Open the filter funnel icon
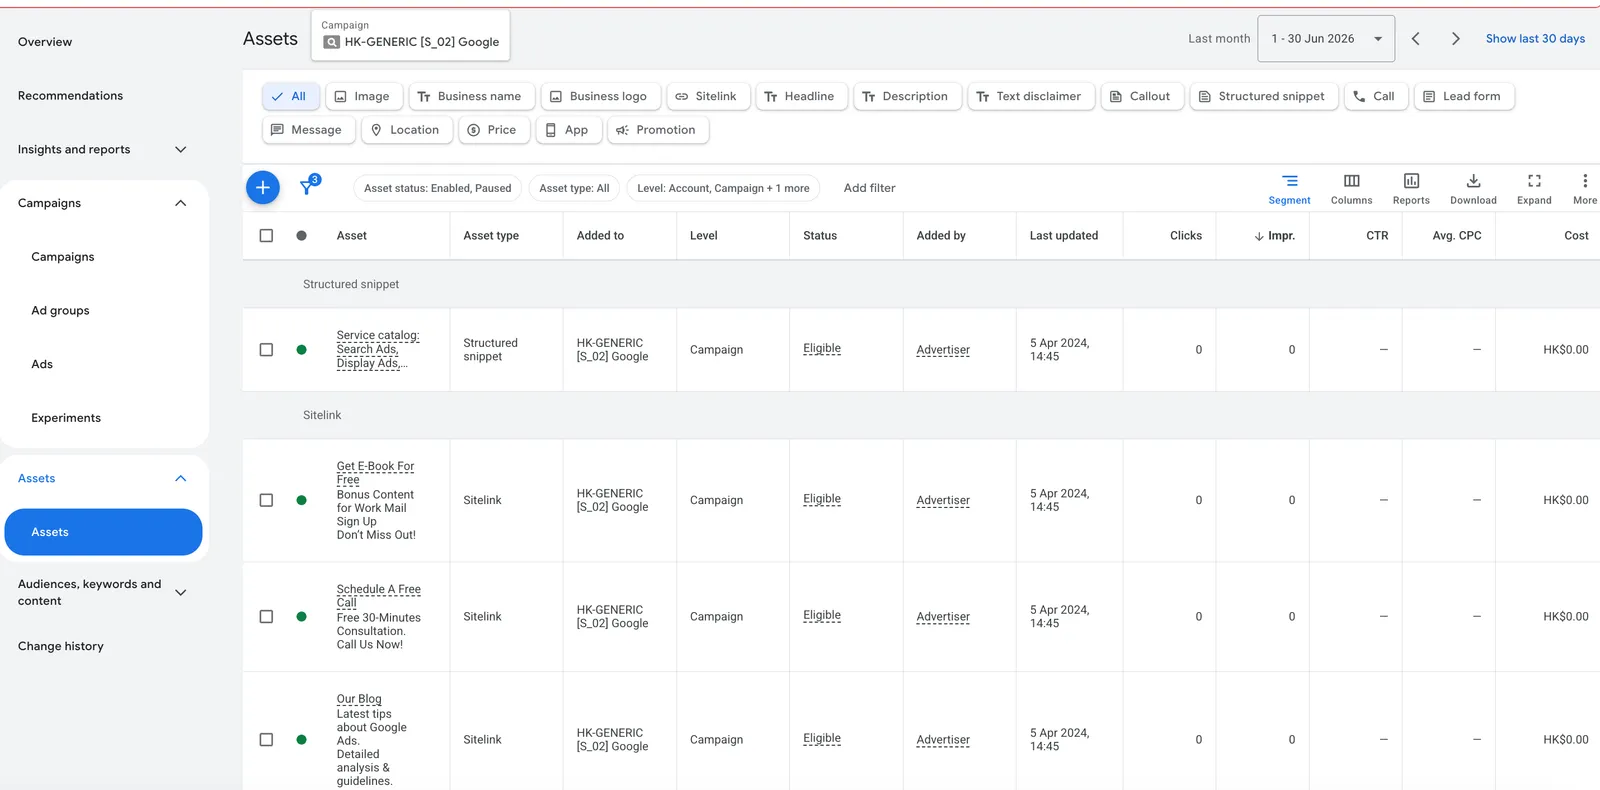This screenshot has height=790, width=1600. 309,186
